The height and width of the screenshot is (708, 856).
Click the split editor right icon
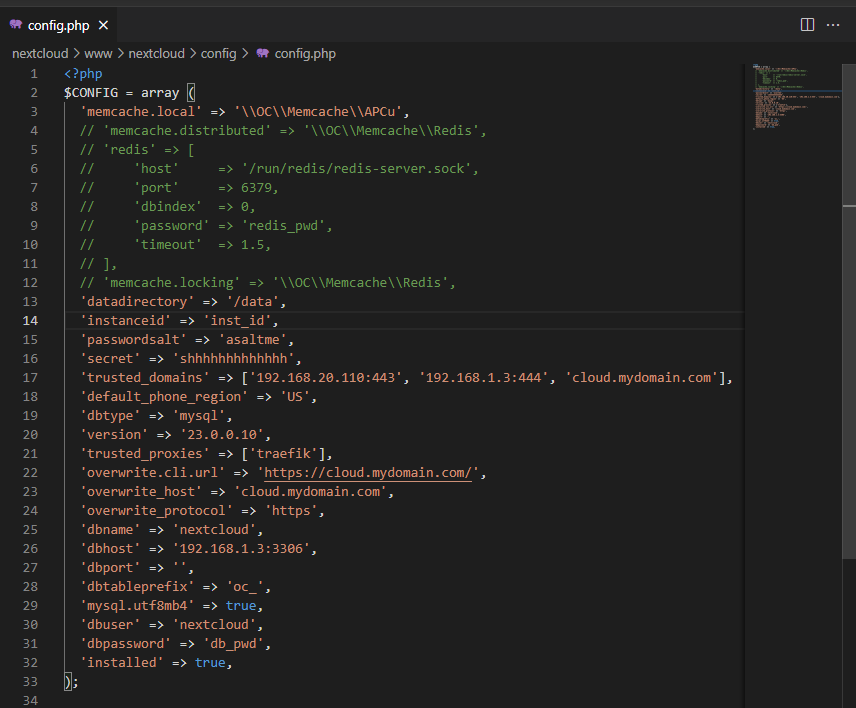[807, 25]
